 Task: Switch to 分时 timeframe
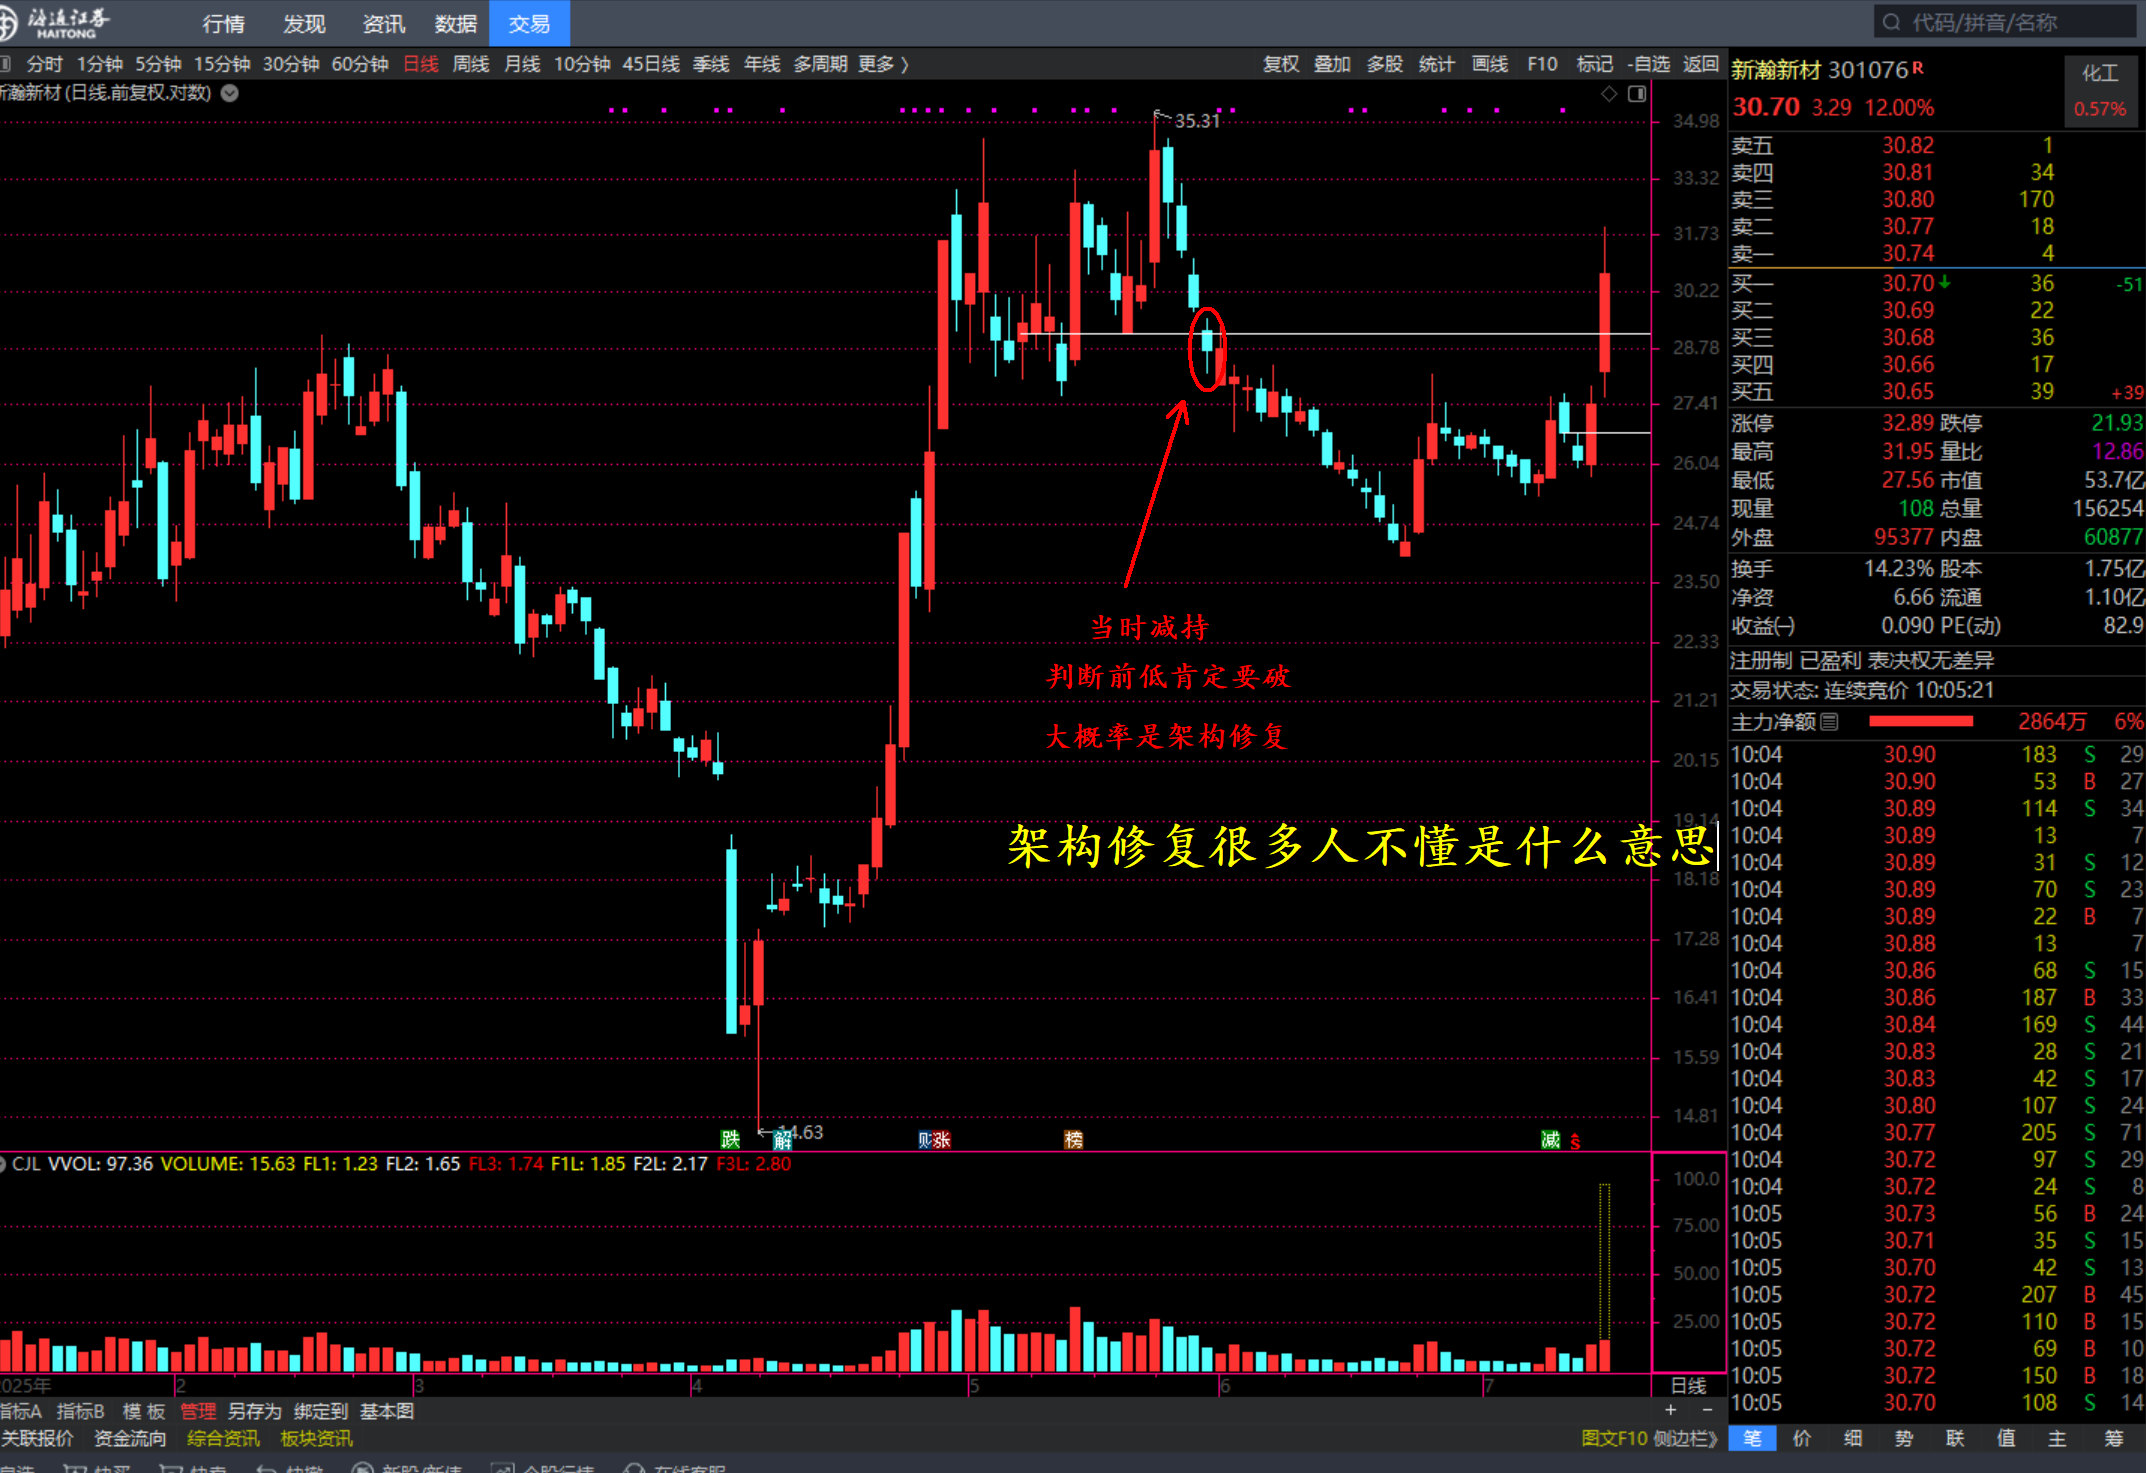(x=44, y=64)
